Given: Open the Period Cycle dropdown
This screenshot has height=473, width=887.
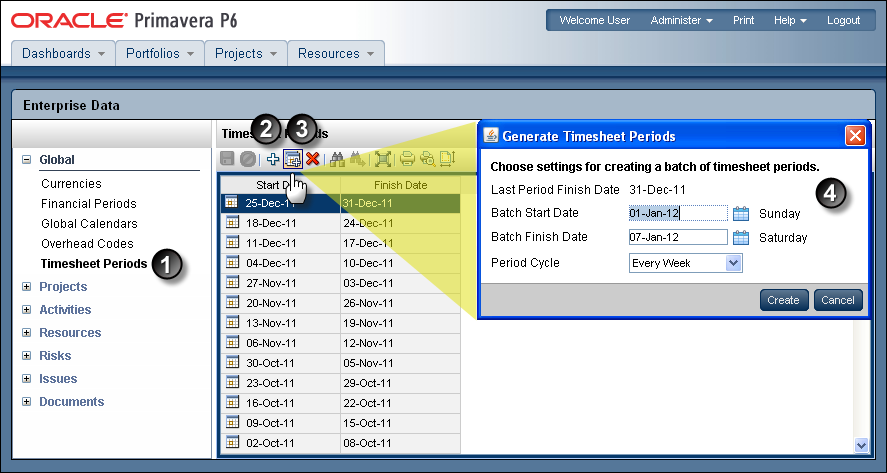Looking at the screenshot, I should [733, 263].
